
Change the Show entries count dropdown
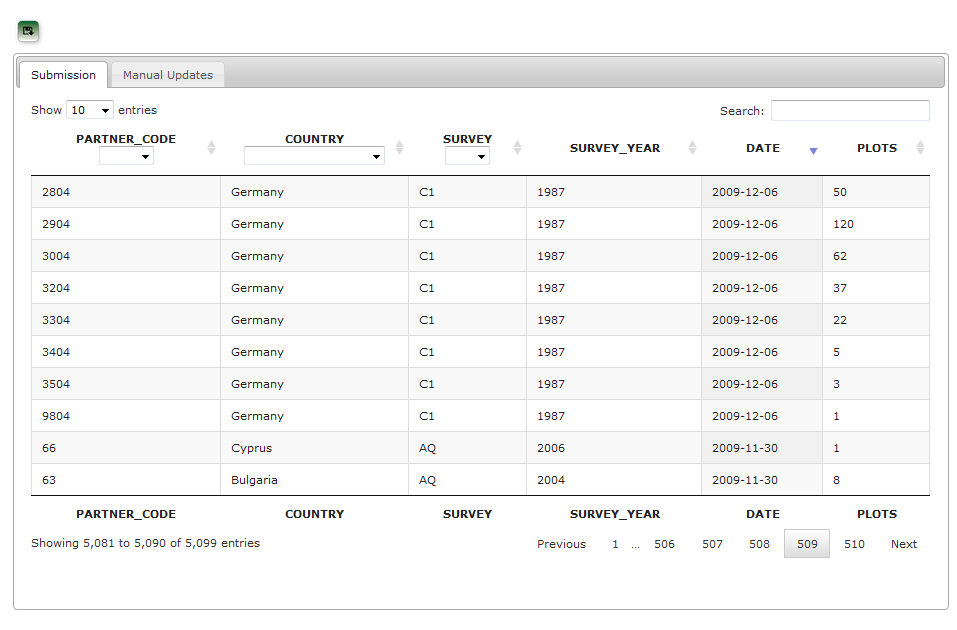coord(89,111)
